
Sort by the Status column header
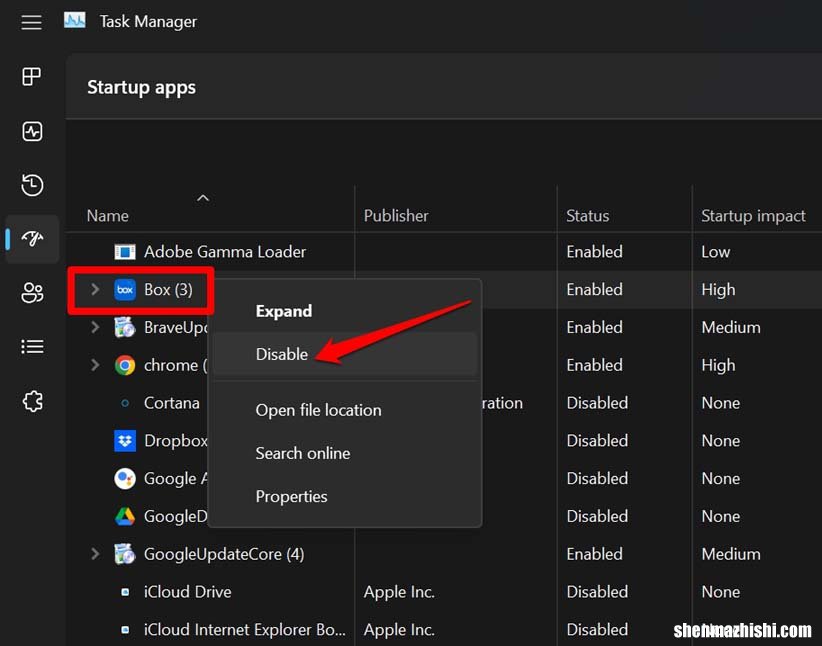(x=587, y=216)
